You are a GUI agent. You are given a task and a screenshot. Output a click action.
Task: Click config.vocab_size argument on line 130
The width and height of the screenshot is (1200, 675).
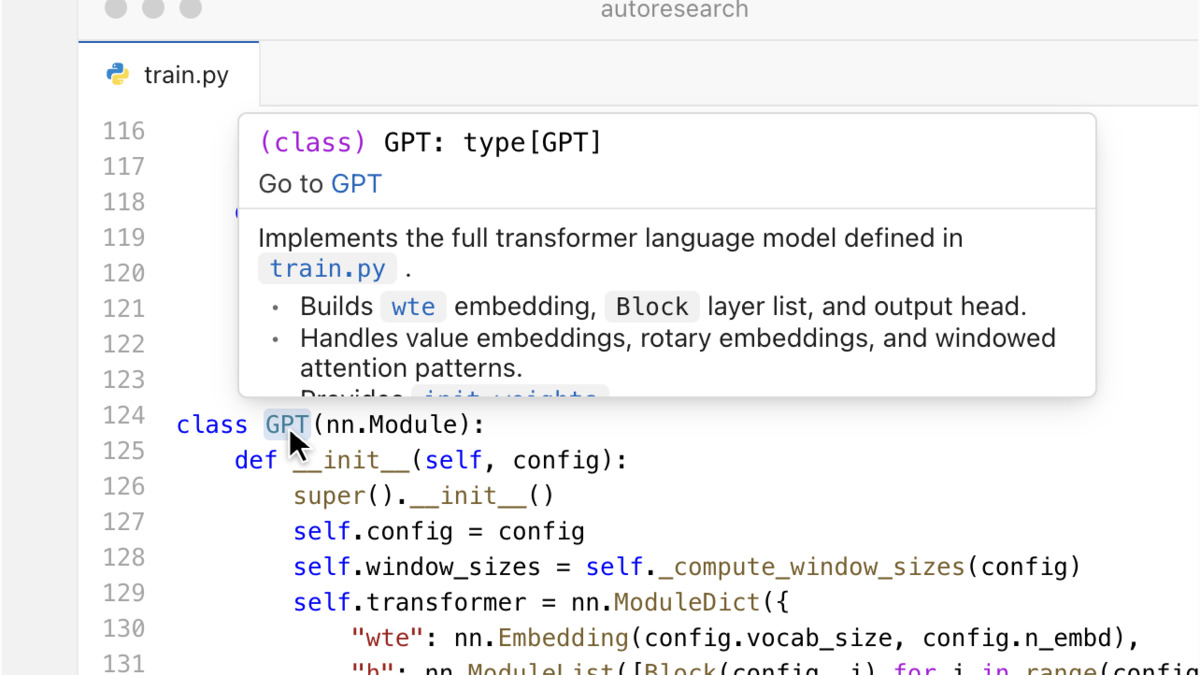[776, 638]
